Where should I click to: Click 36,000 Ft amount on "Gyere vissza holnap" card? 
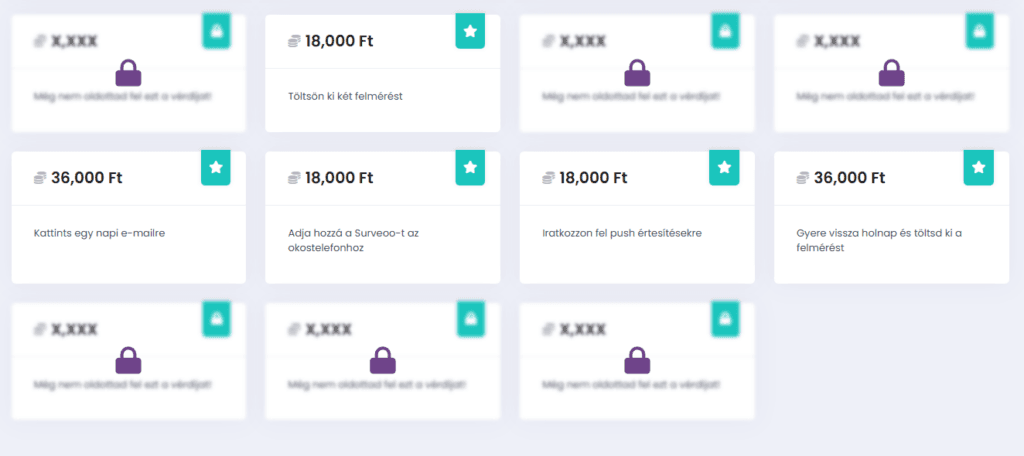tap(850, 178)
